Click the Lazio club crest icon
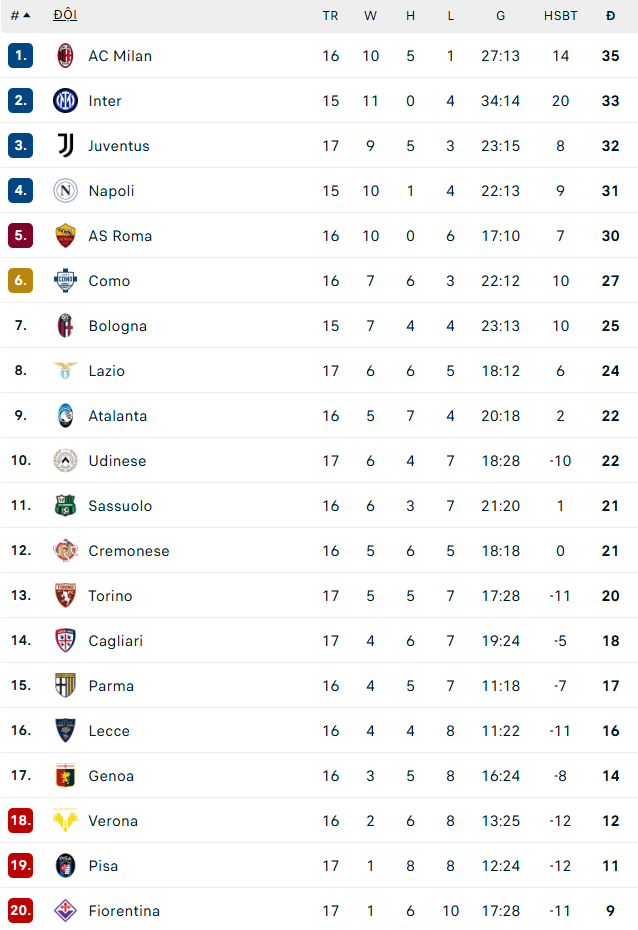638x930 pixels. tap(63, 371)
